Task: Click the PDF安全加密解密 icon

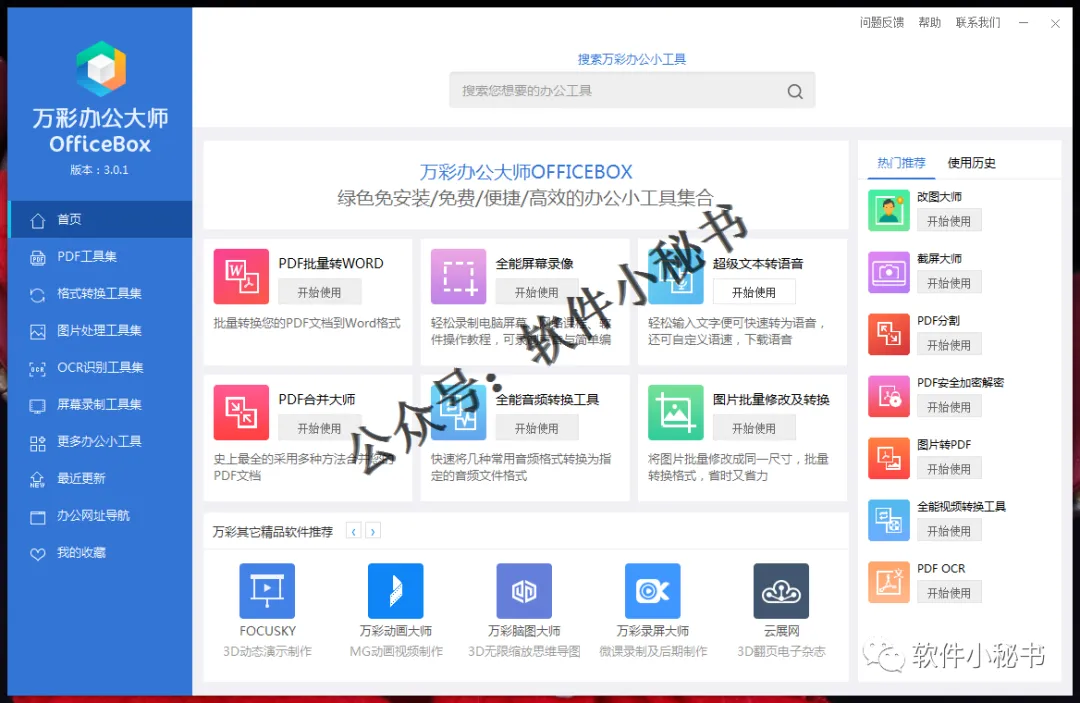Action: (889, 396)
